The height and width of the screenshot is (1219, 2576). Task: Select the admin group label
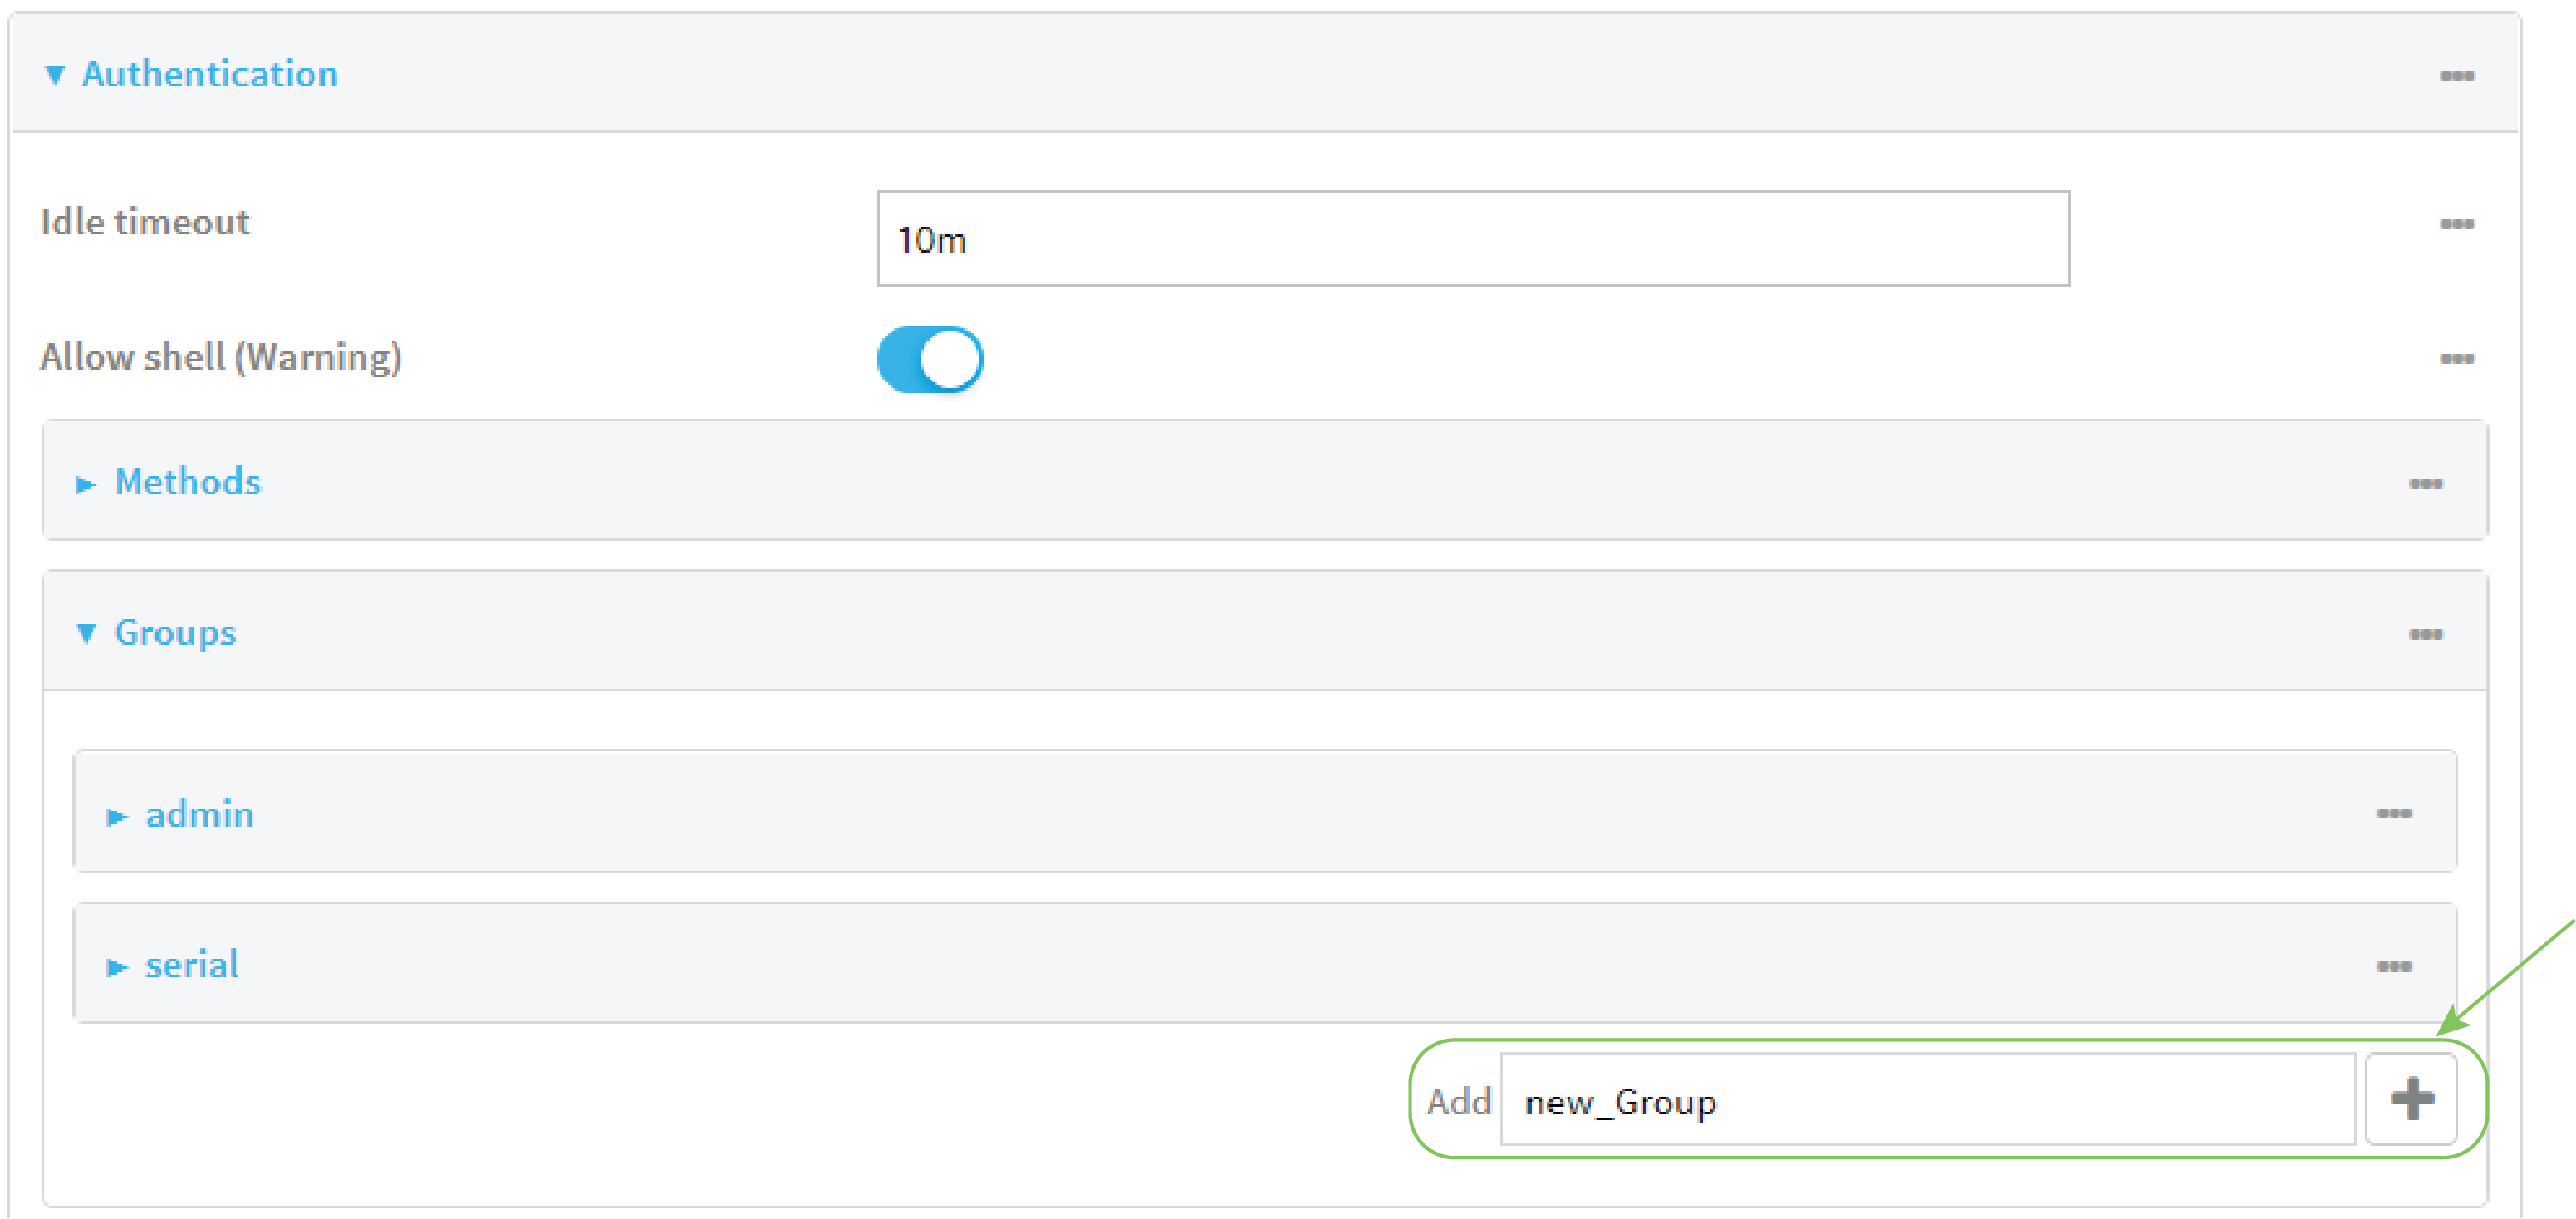(199, 814)
